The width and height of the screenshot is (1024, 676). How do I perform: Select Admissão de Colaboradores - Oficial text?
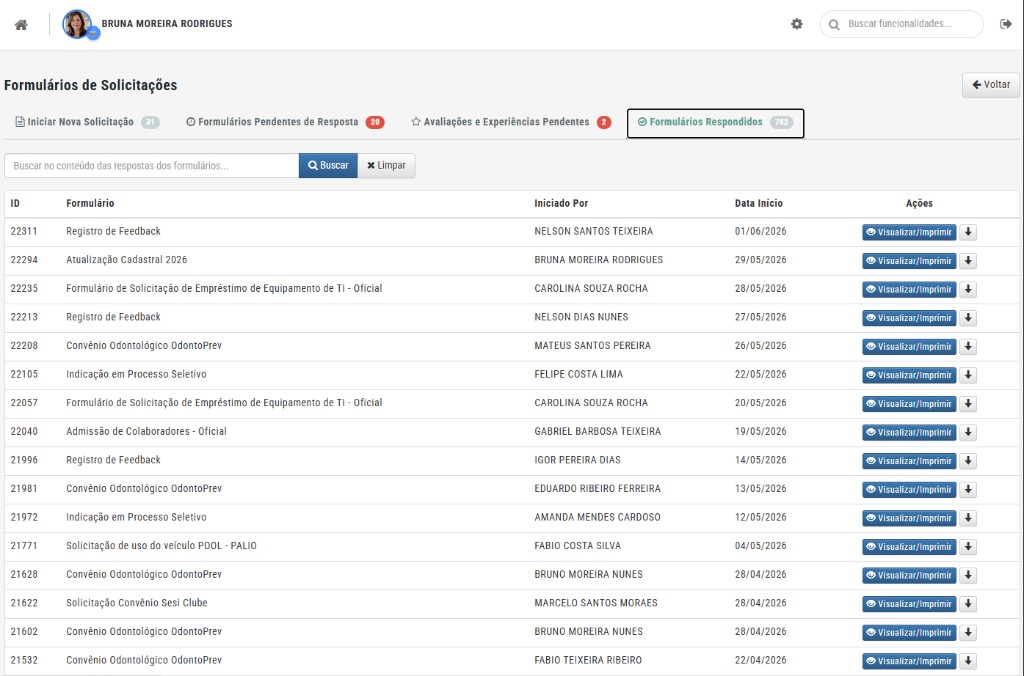tap(146, 432)
